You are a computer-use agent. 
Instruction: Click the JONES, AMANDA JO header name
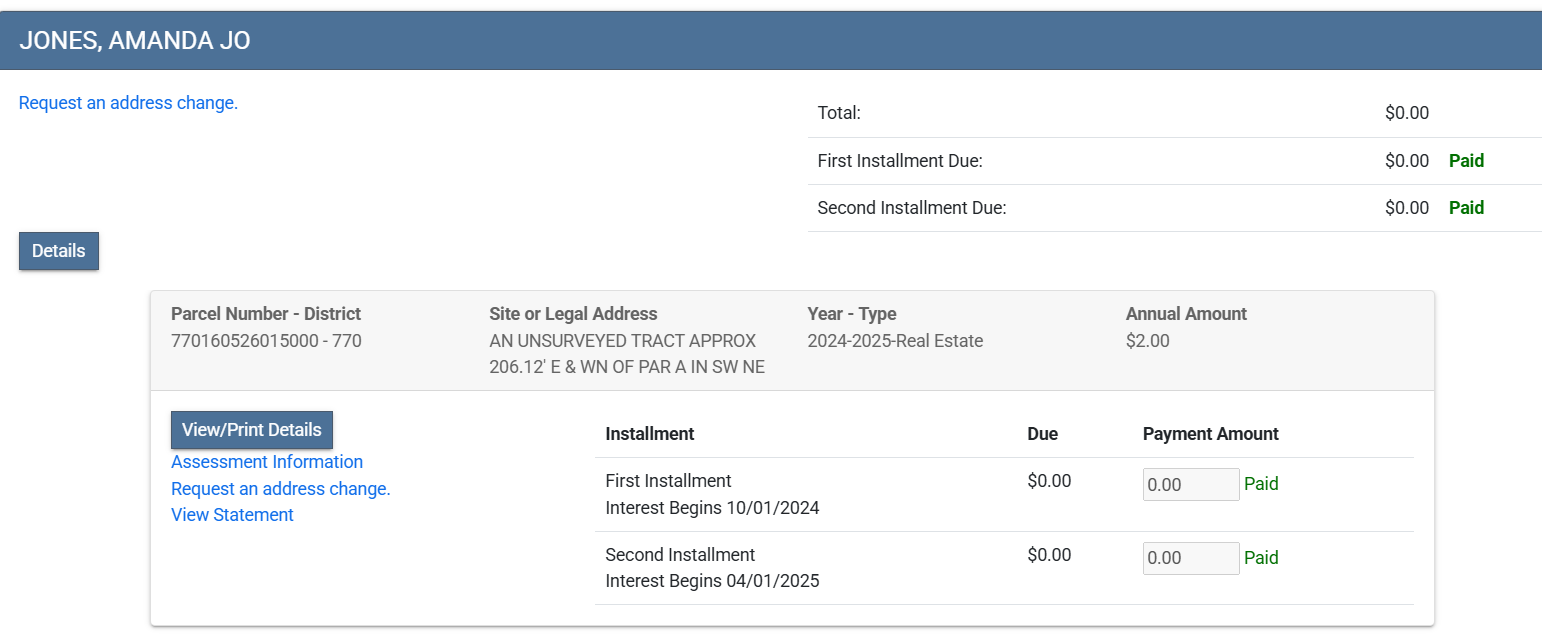click(x=135, y=40)
